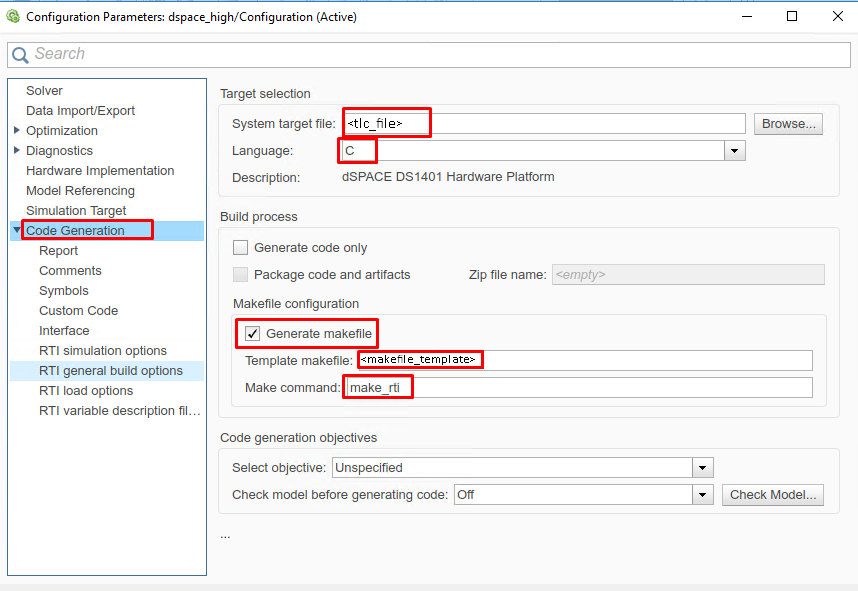858x591 pixels.
Task: Toggle Package code and artifacts checkbox
Action: [240, 274]
